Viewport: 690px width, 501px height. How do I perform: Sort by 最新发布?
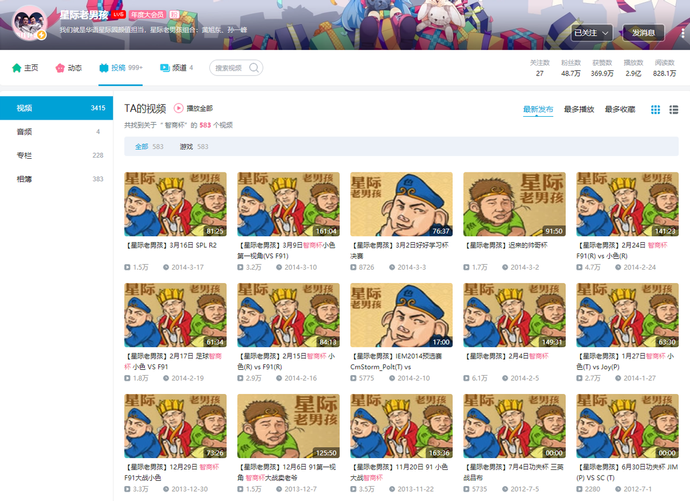tap(538, 109)
